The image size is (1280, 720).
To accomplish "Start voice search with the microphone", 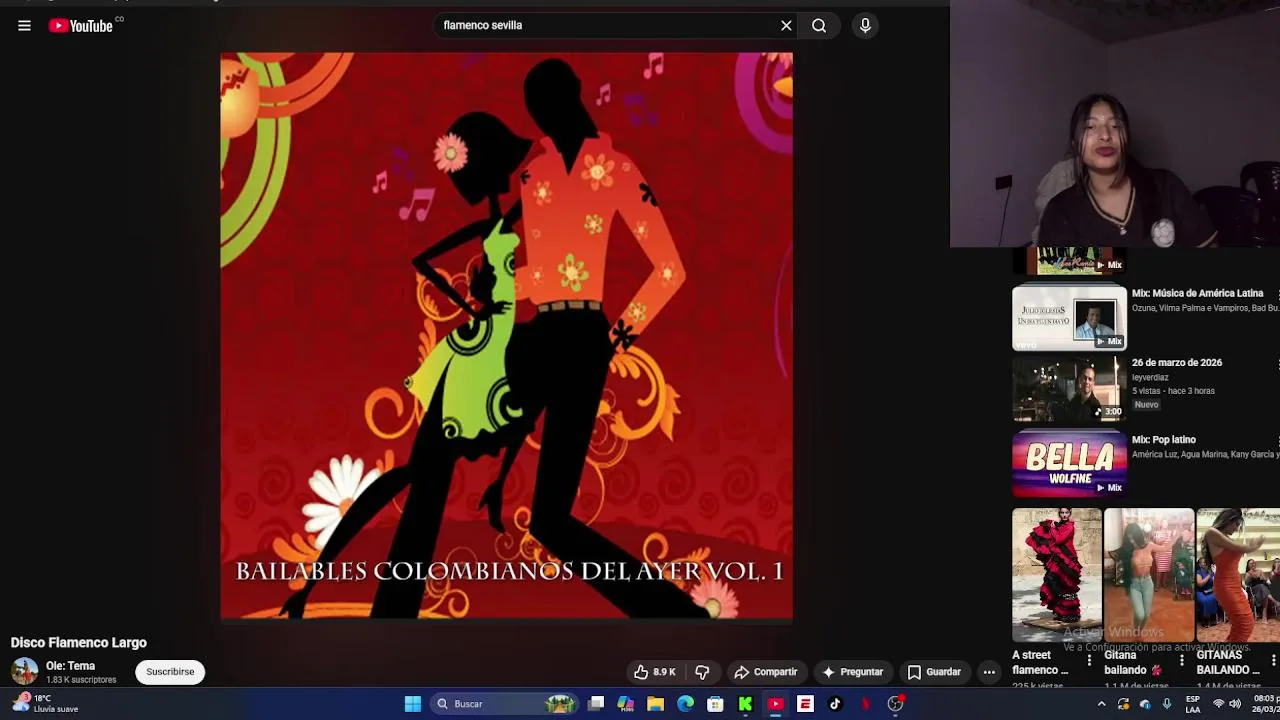I will click(865, 26).
